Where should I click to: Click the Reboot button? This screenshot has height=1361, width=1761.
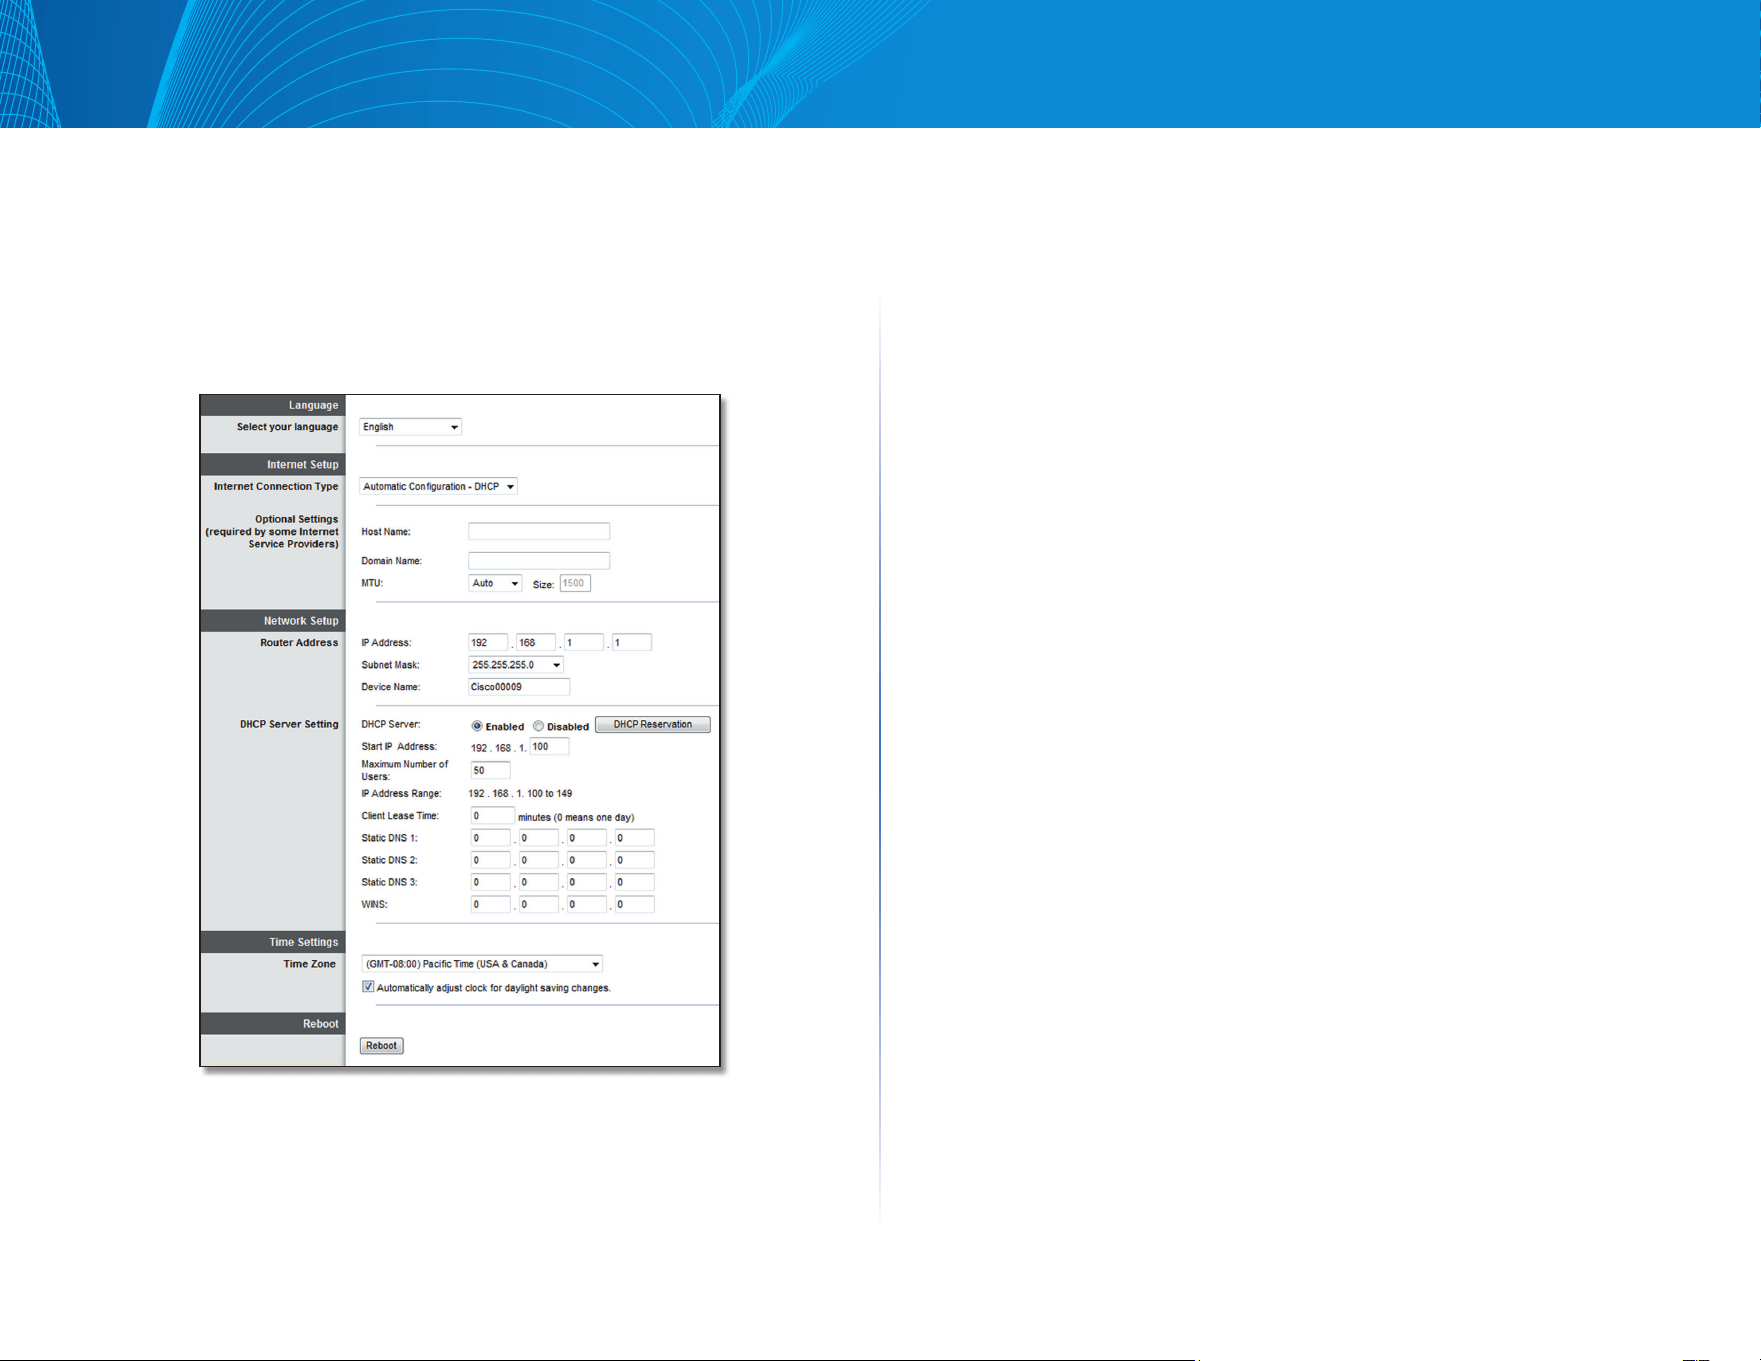381,1046
